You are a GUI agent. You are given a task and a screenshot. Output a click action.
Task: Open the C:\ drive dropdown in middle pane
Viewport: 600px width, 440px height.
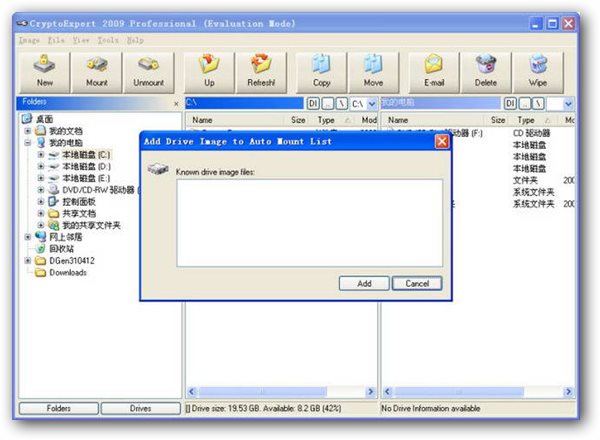pyautogui.click(x=372, y=104)
